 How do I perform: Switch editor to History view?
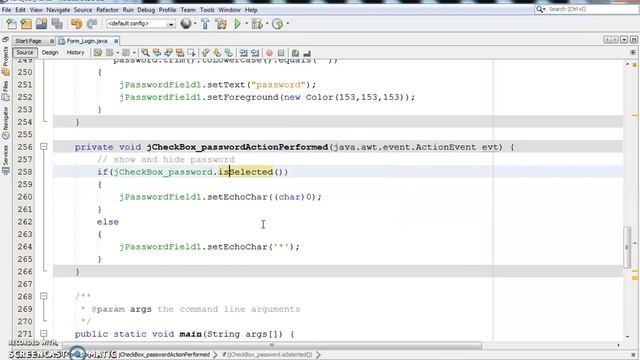pyautogui.click(x=75, y=53)
